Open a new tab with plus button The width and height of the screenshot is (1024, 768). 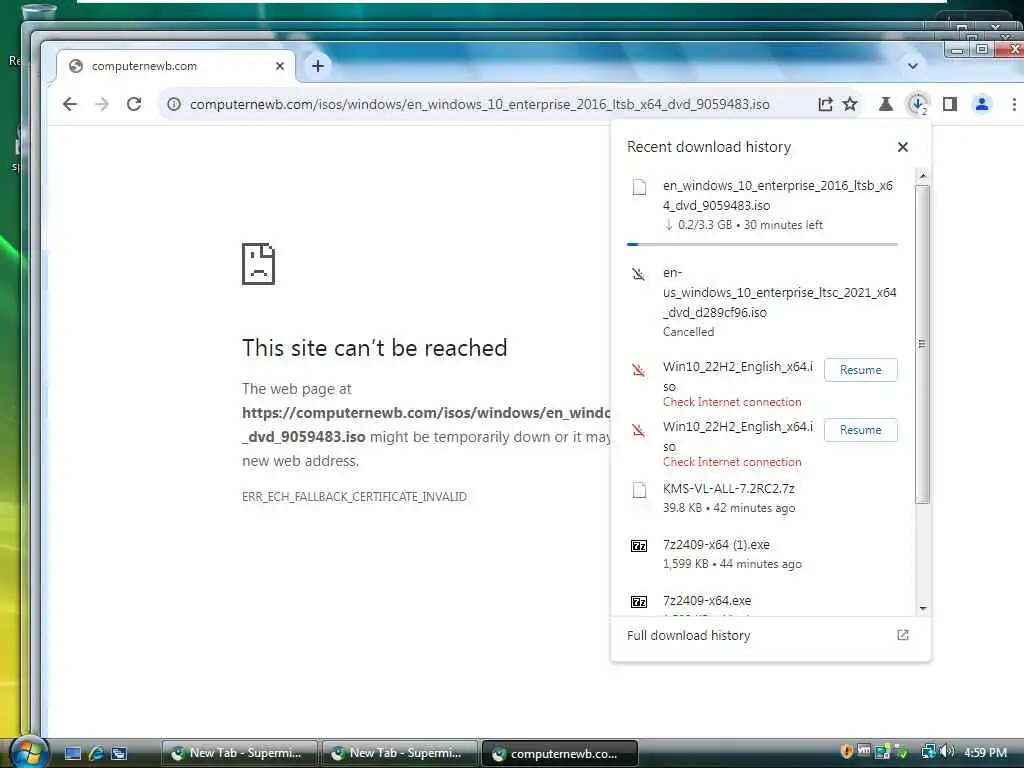318,66
